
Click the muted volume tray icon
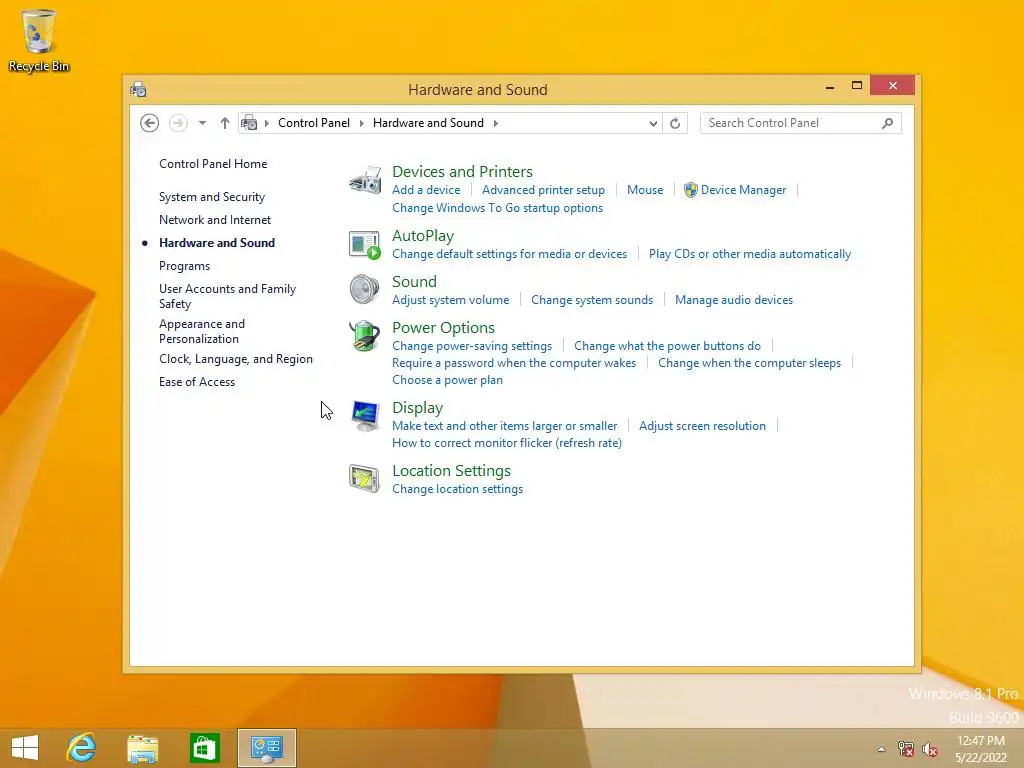point(930,749)
